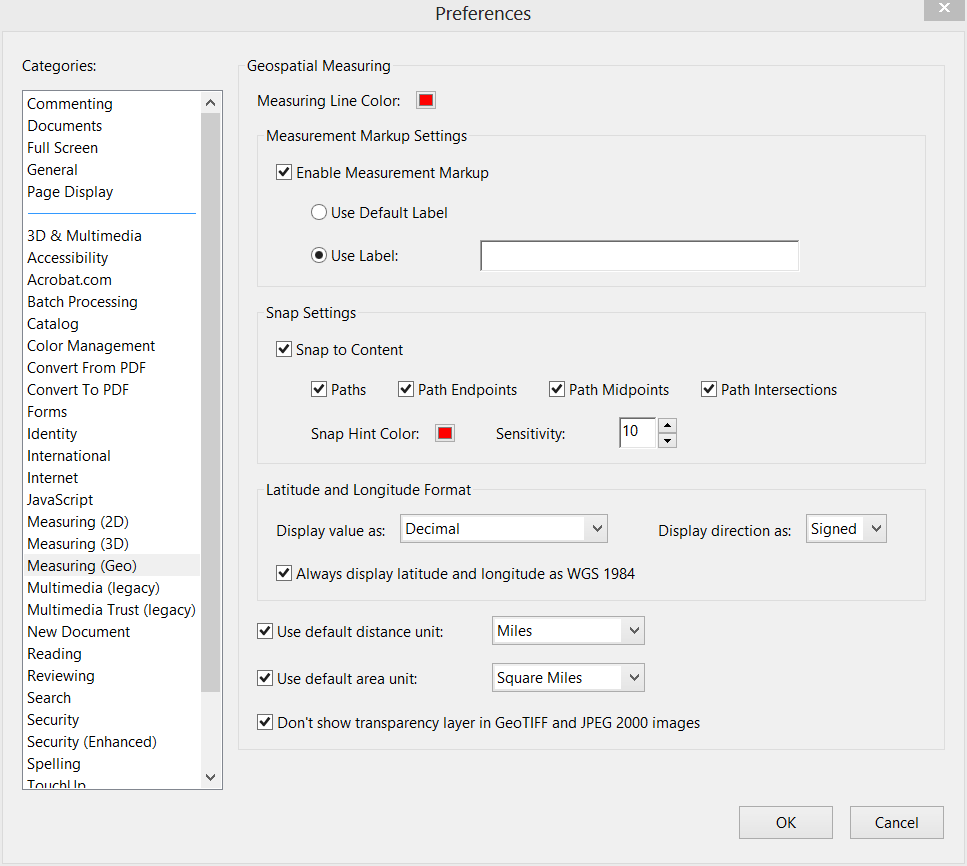Viewport: 967px width, 866px height.
Task: Toggle Enable Measurement Markup checkbox
Action: point(284,172)
